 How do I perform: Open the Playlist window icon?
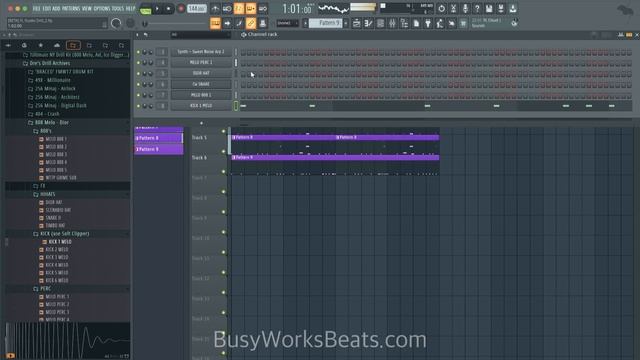click(356, 23)
